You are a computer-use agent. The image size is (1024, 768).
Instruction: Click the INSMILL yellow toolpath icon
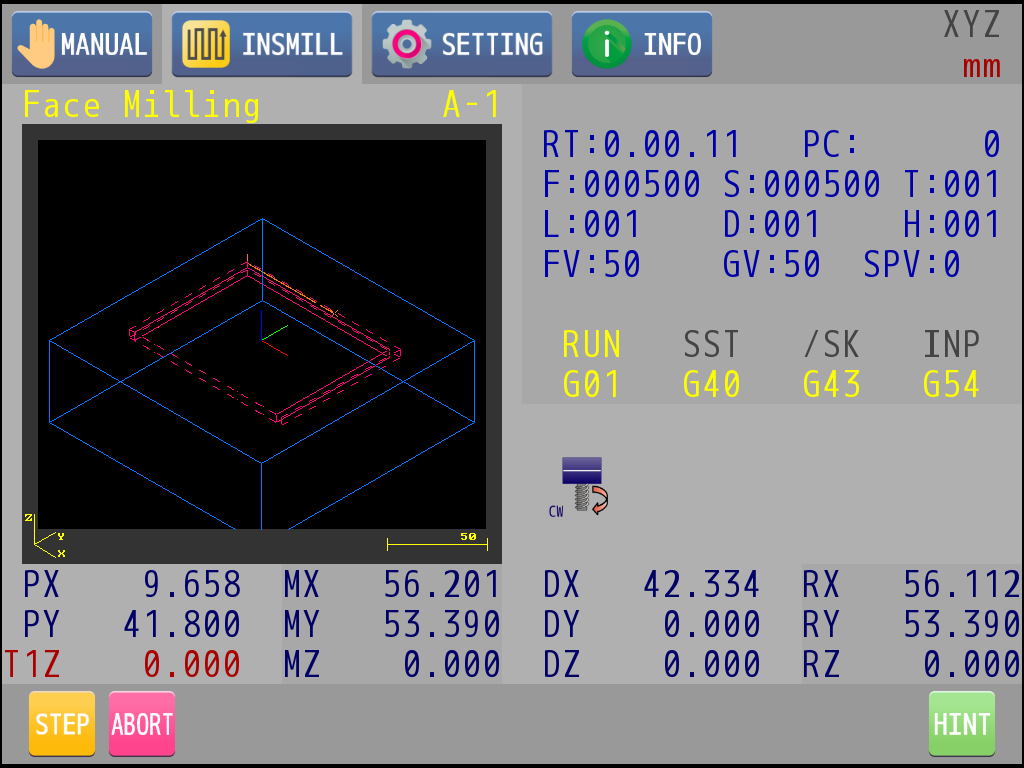pyautogui.click(x=207, y=44)
